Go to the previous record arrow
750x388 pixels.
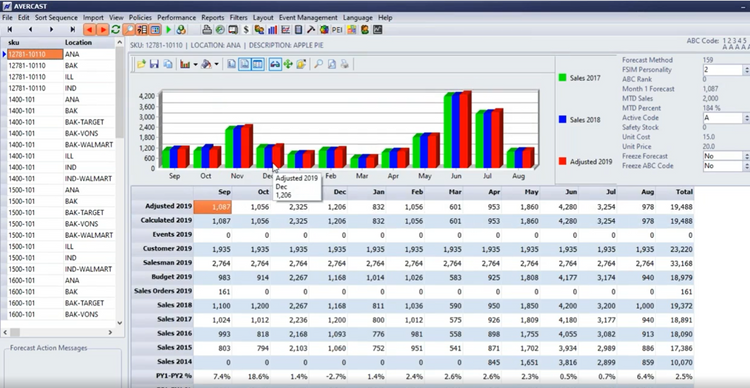pyautogui.click(x=30, y=30)
